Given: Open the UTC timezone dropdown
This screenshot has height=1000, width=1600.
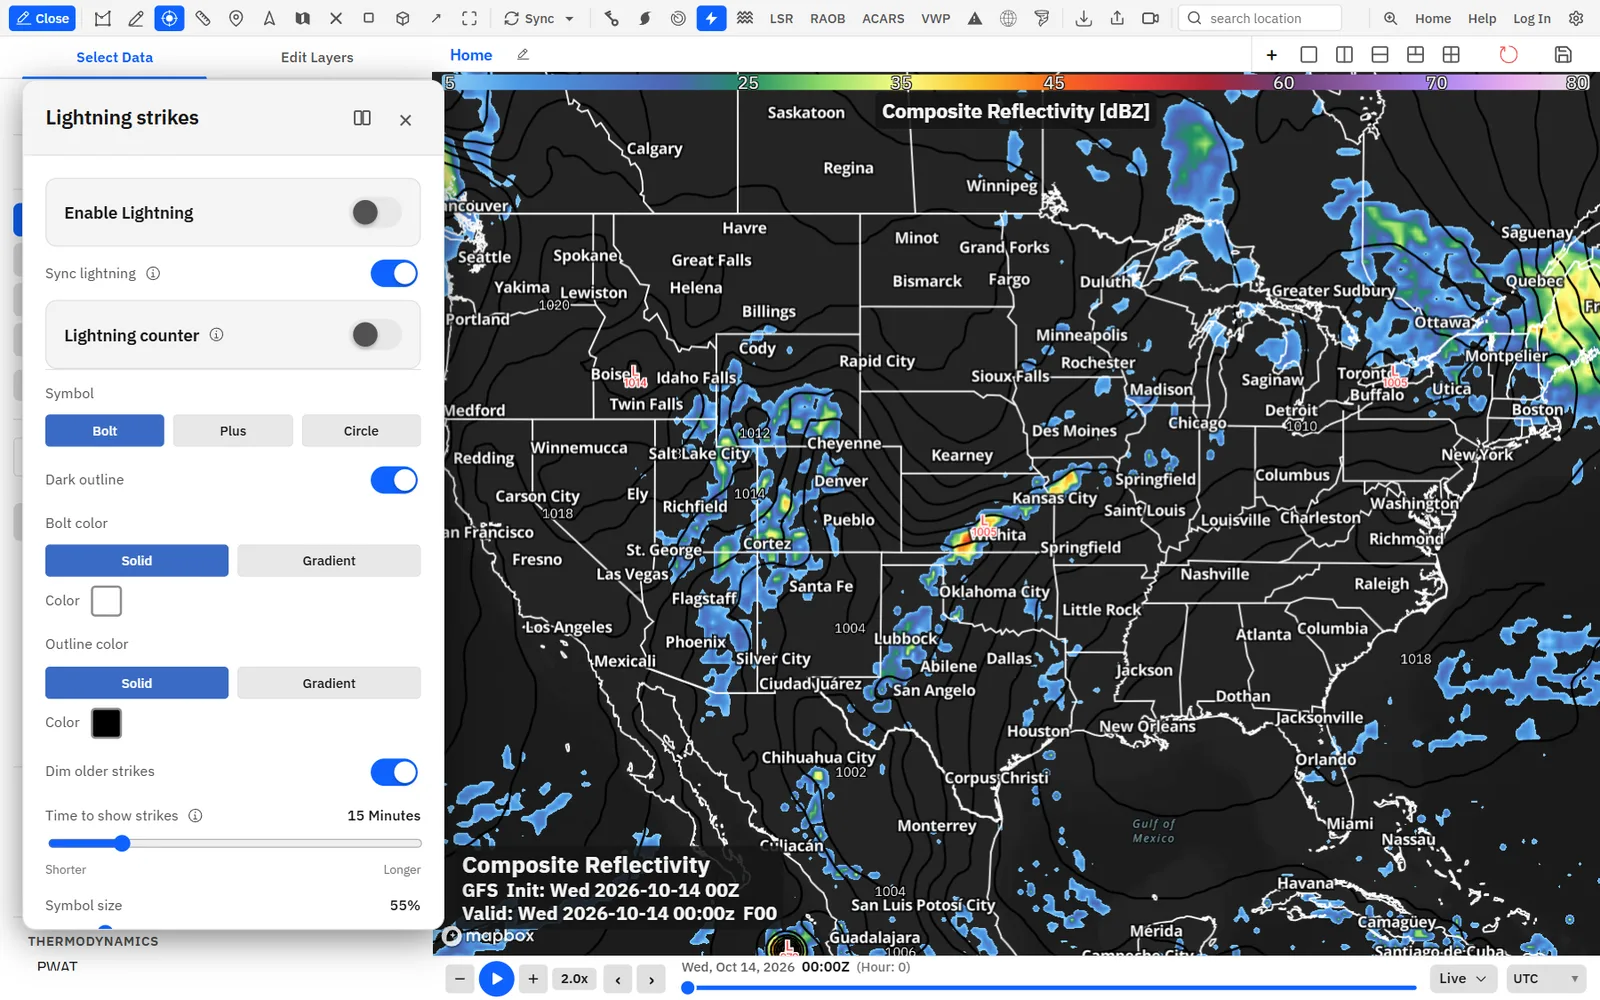Looking at the screenshot, I should point(1546,979).
